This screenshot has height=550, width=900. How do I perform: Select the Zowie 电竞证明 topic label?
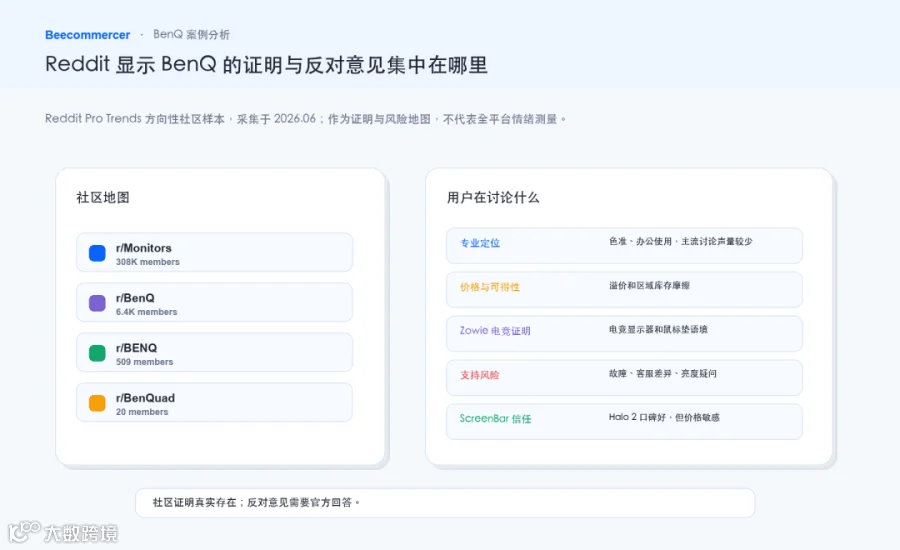tap(495, 331)
